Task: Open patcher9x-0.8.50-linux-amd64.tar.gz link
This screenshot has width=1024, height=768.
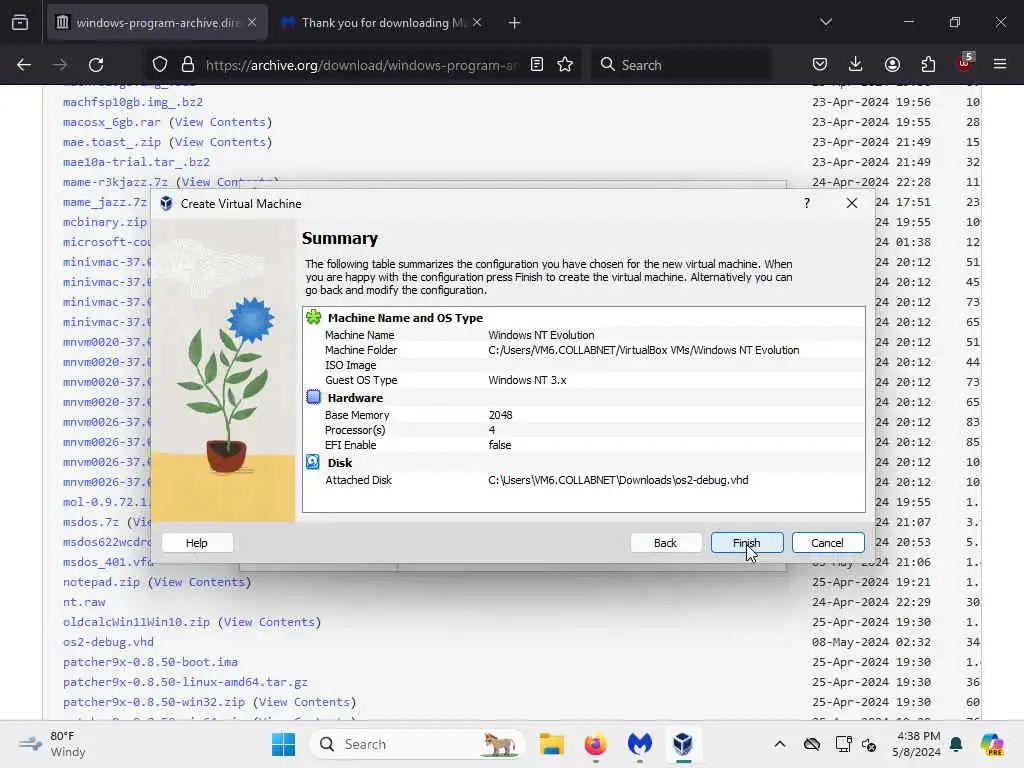Action: (x=185, y=682)
